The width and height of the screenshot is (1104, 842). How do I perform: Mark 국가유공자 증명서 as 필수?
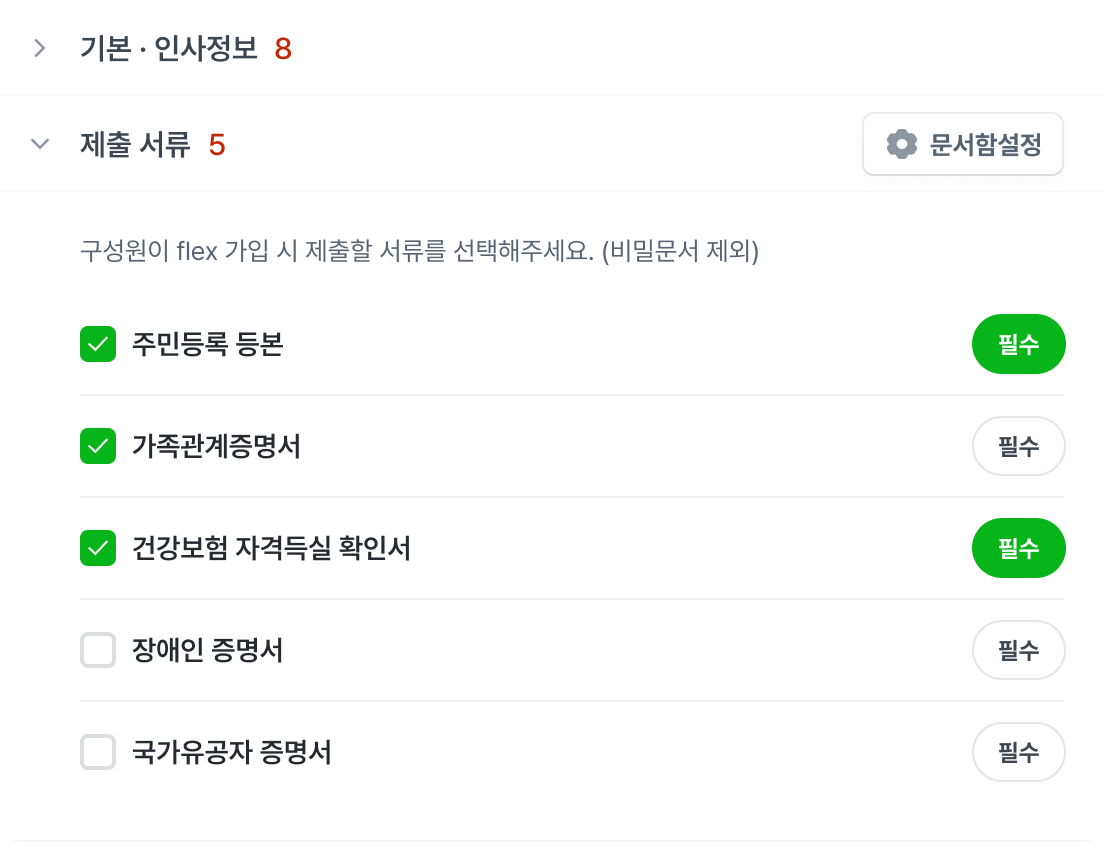[1018, 752]
